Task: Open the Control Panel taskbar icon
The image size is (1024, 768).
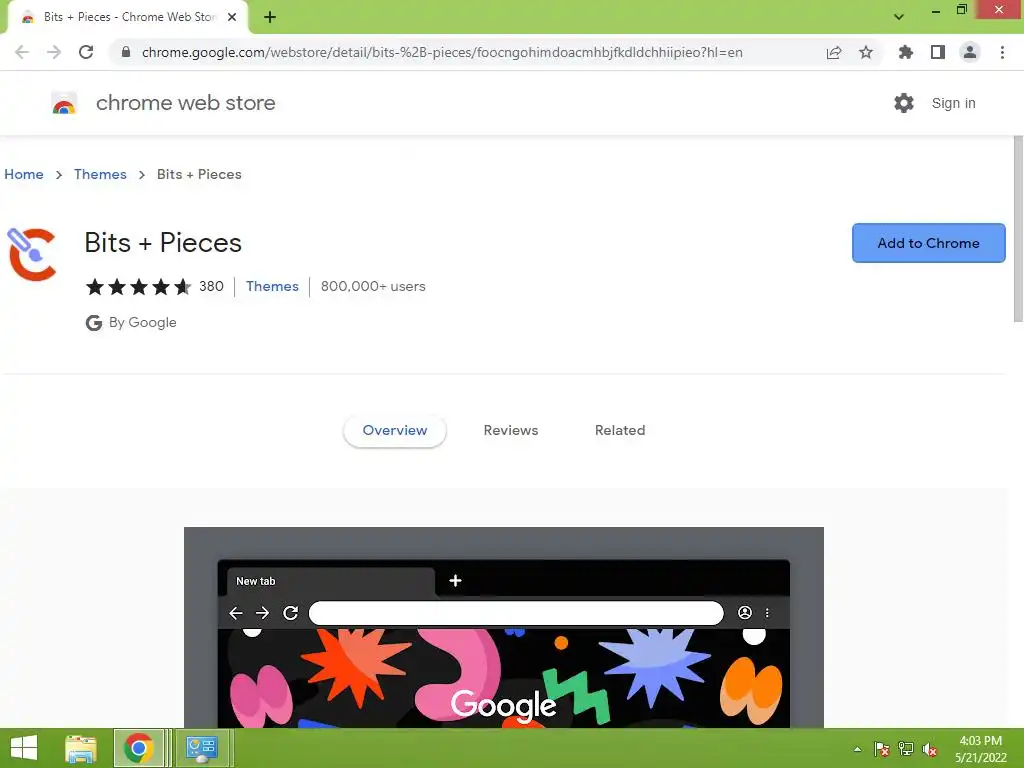Action: pos(201,748)
